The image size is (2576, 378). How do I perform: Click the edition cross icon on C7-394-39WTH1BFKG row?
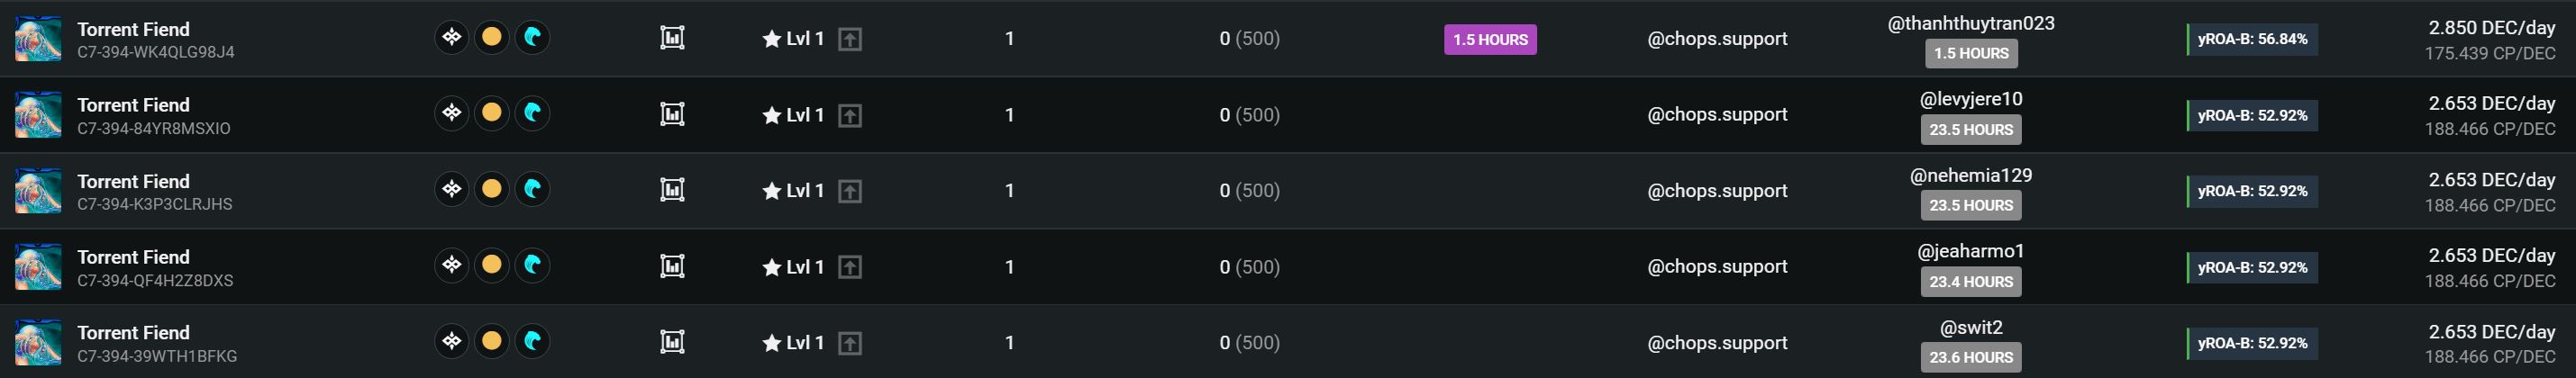coord(452,341)
